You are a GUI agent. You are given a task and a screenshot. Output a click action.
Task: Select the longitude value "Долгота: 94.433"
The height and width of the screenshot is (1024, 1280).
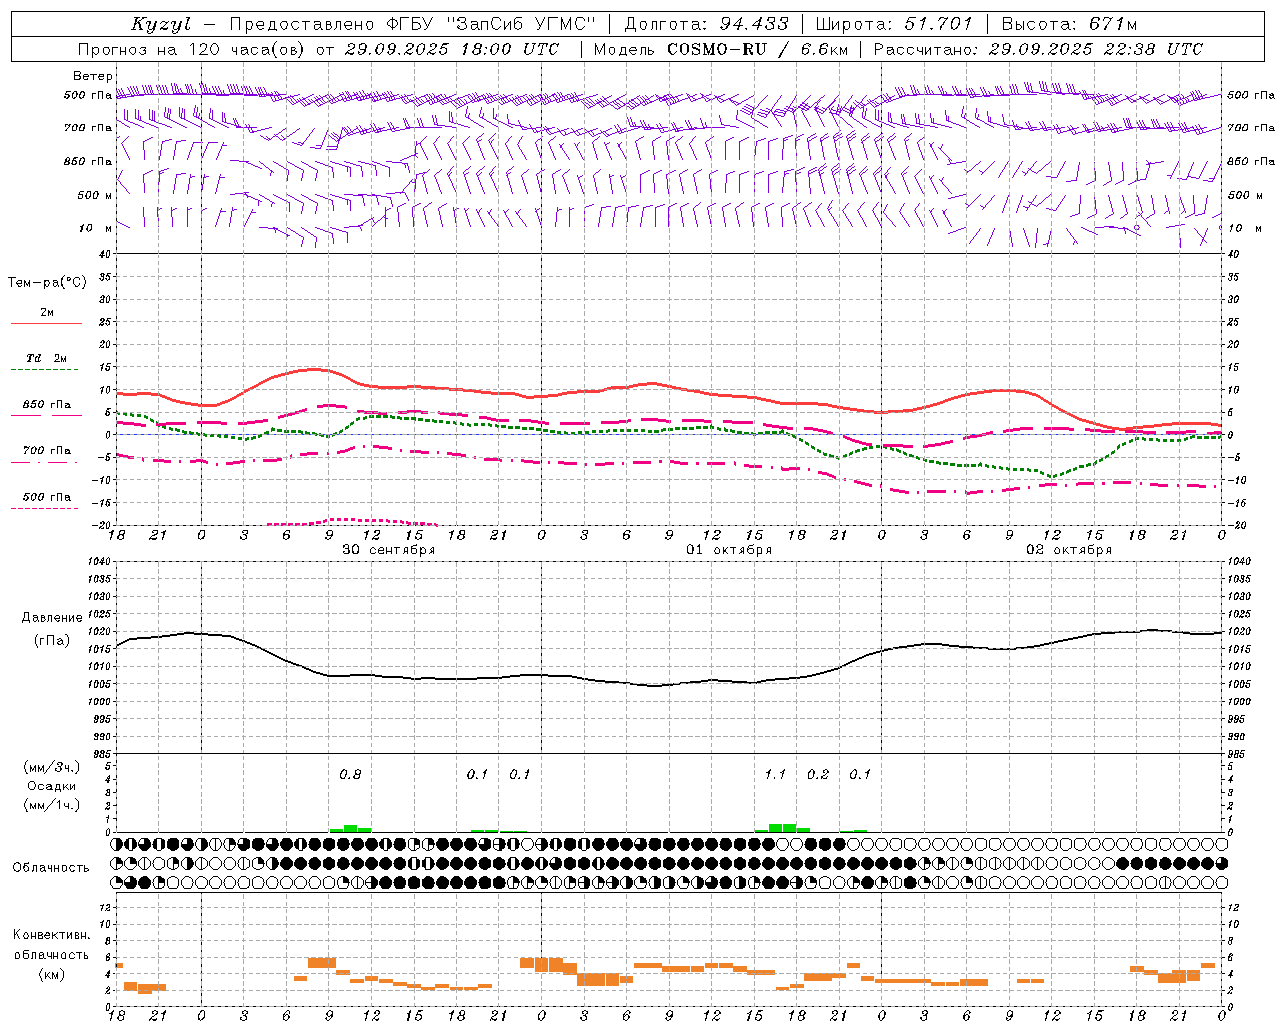[706, 24]
